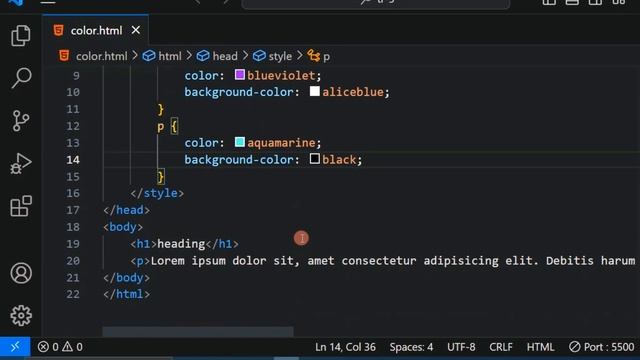Open the Extensions view
This screenshot has height=360, width=640.
pyautogui.click(x=20, y=206)
